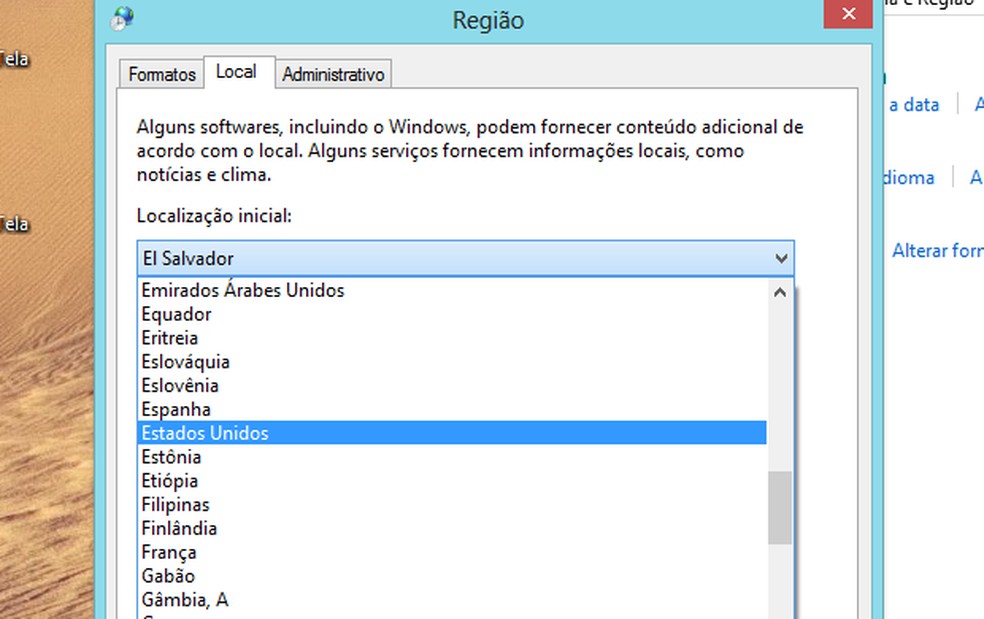Click the Região globe clock title icon

point(122,18)
